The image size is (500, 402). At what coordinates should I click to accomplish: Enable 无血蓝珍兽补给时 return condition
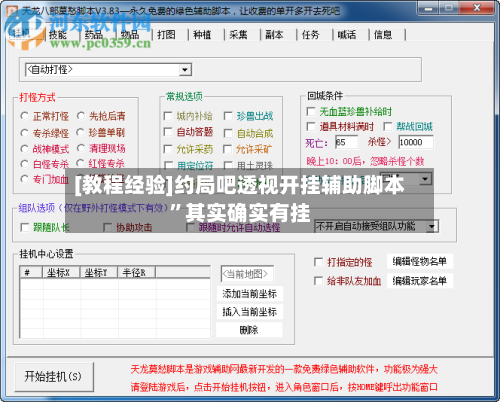(x=311, y=111)
